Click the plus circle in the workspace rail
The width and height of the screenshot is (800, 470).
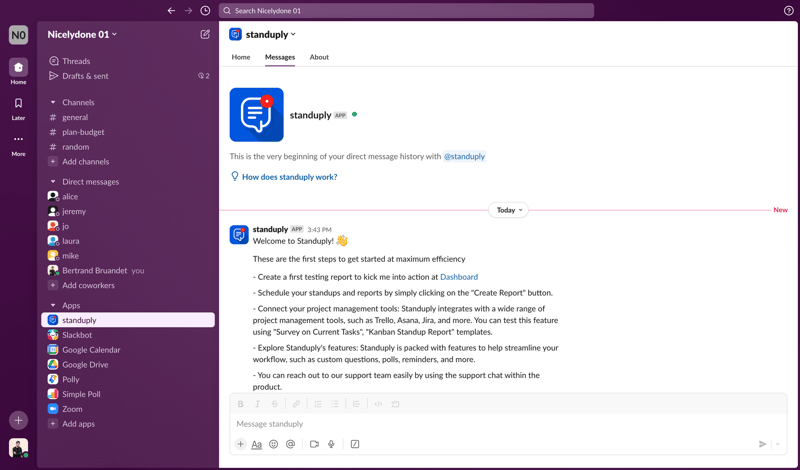click(x=18, y=420)
